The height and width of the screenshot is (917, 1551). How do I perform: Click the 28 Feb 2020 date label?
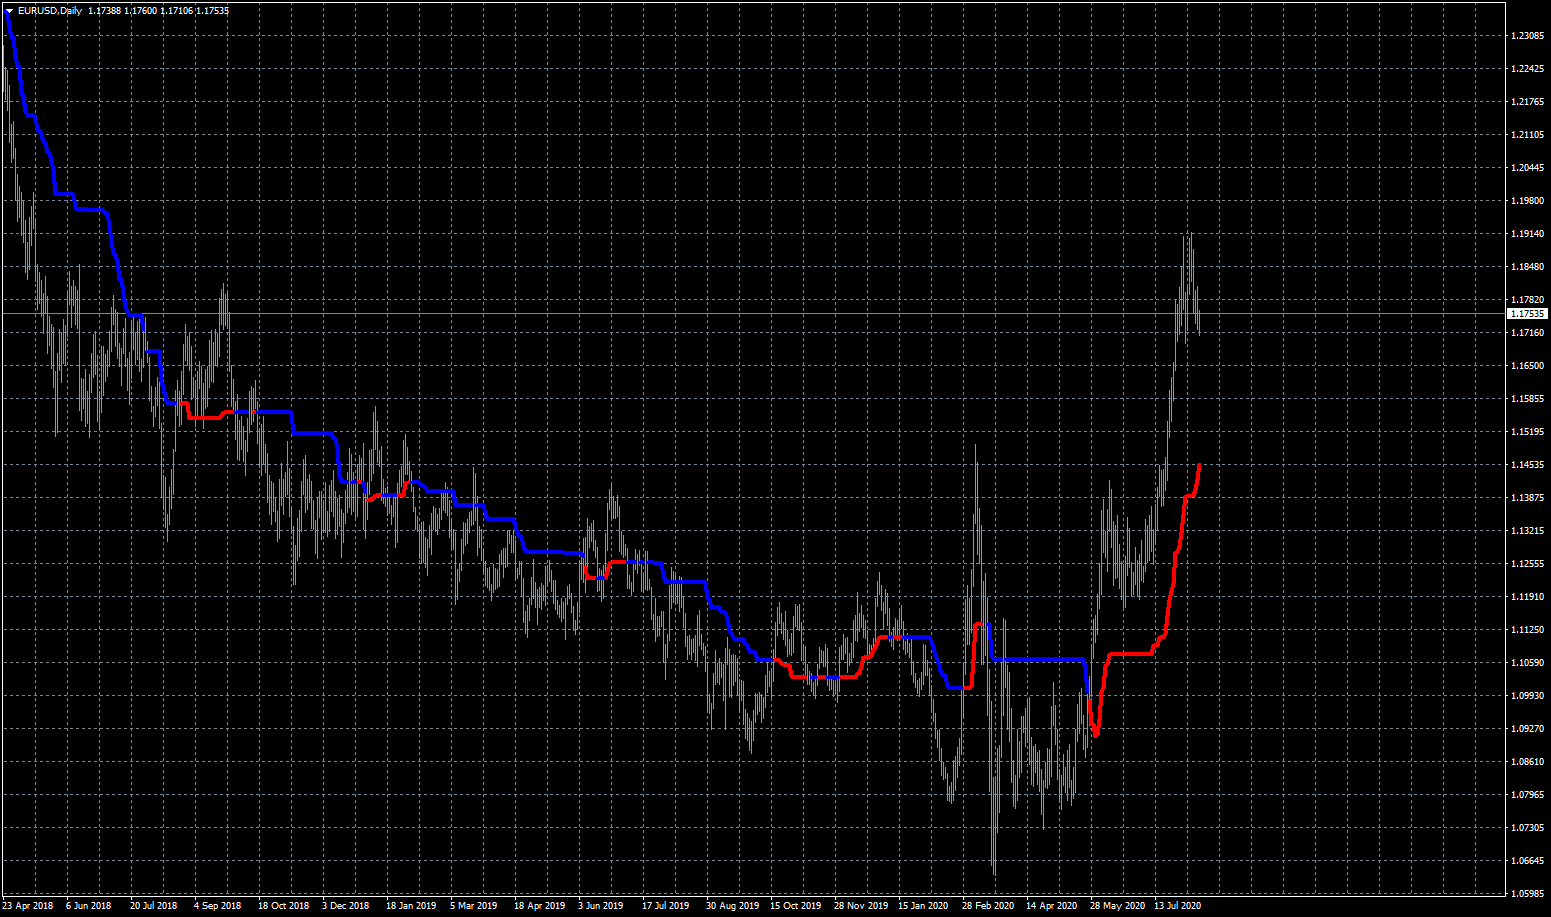click(x=988, y=906)
